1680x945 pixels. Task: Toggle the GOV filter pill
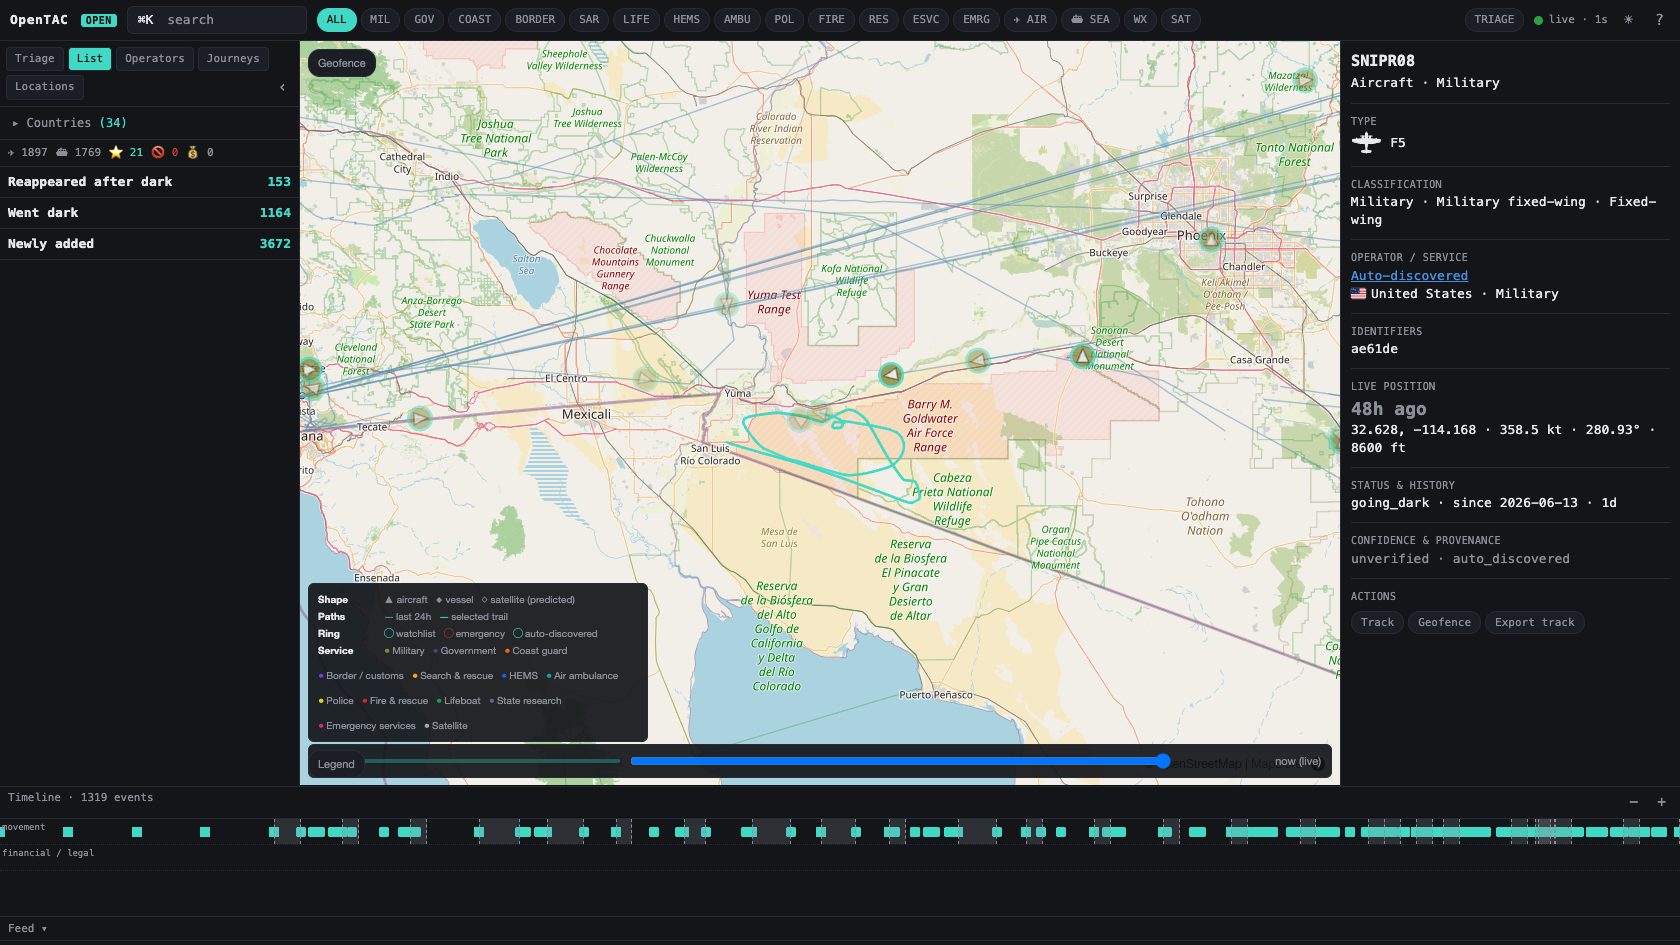tap(424, 19)
